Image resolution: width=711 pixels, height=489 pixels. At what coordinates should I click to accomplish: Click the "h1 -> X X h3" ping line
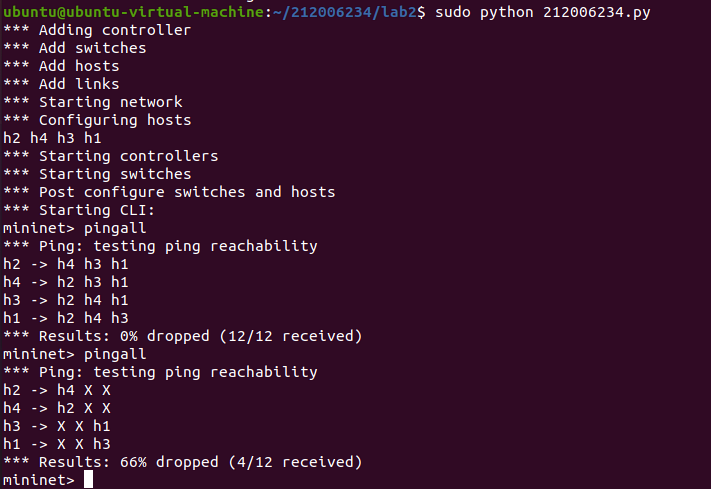tap(56, 444)
